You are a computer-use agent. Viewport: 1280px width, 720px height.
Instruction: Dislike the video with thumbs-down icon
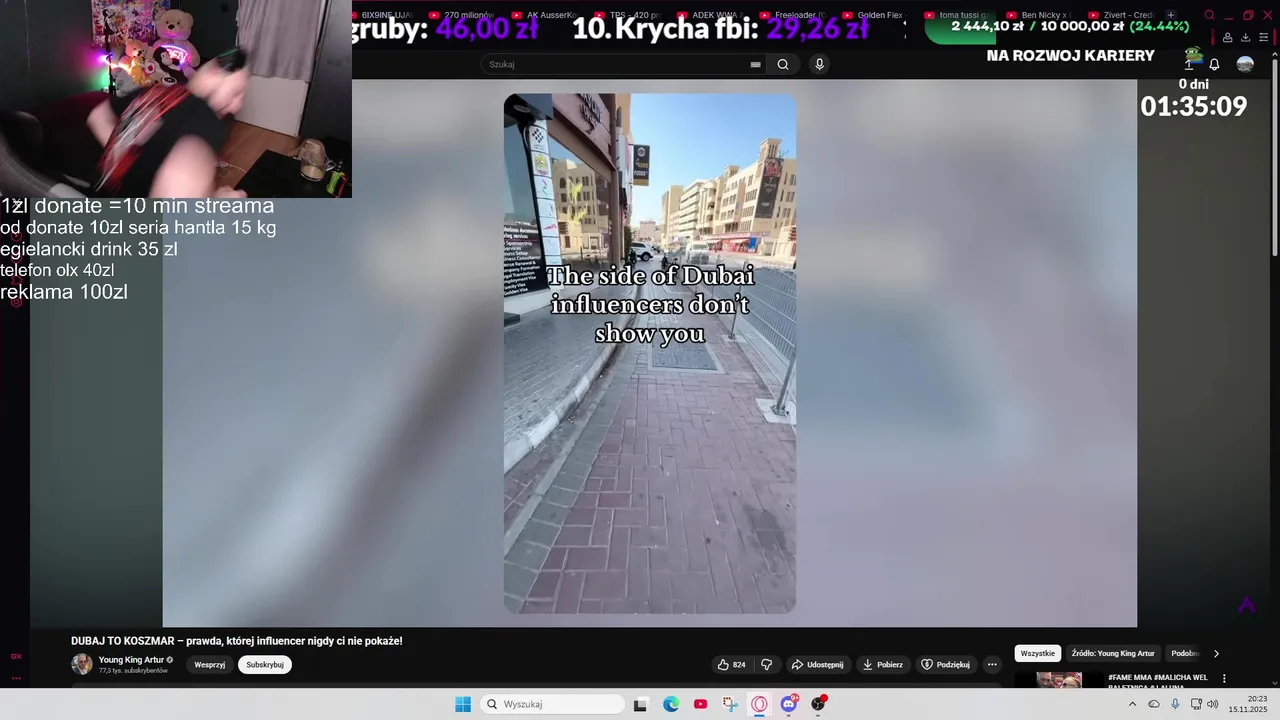(x=767, y=664)
